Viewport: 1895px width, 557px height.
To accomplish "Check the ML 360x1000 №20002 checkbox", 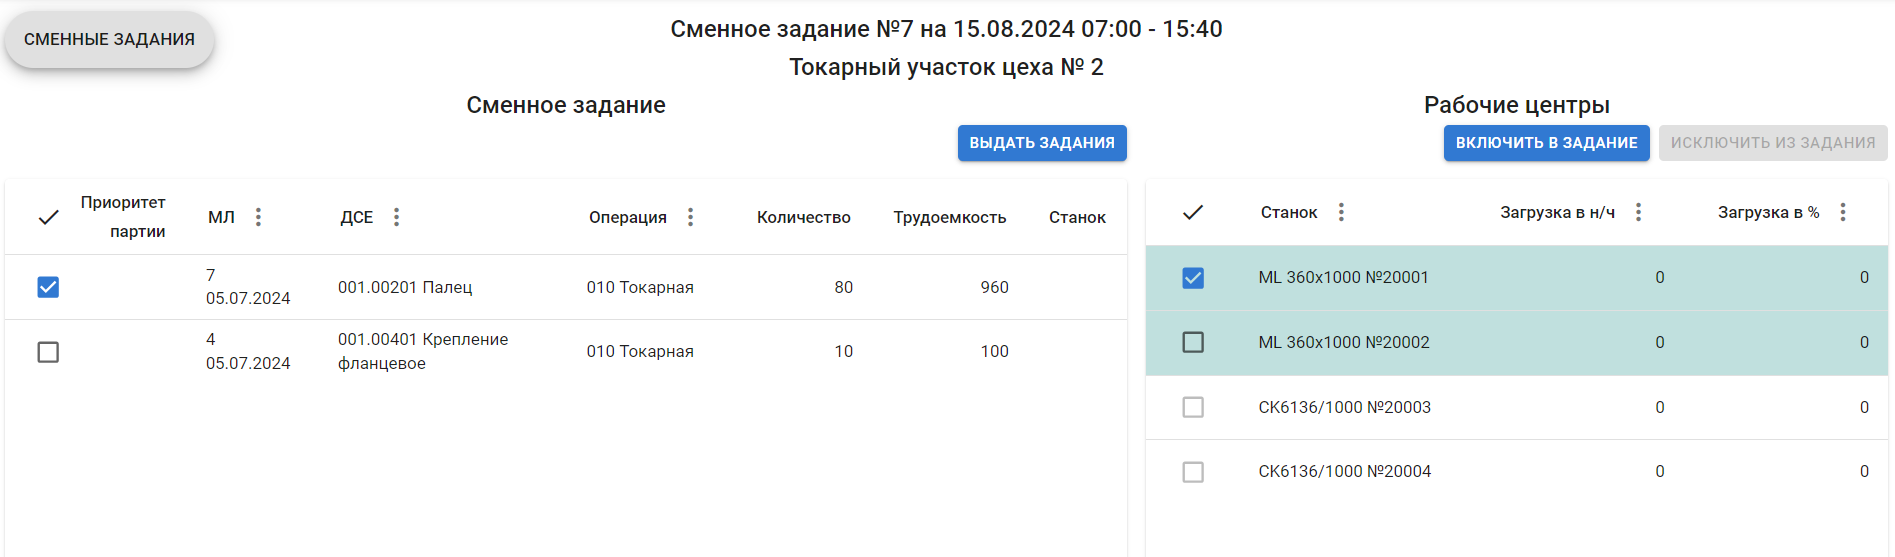I will (x=1193, y=342).
